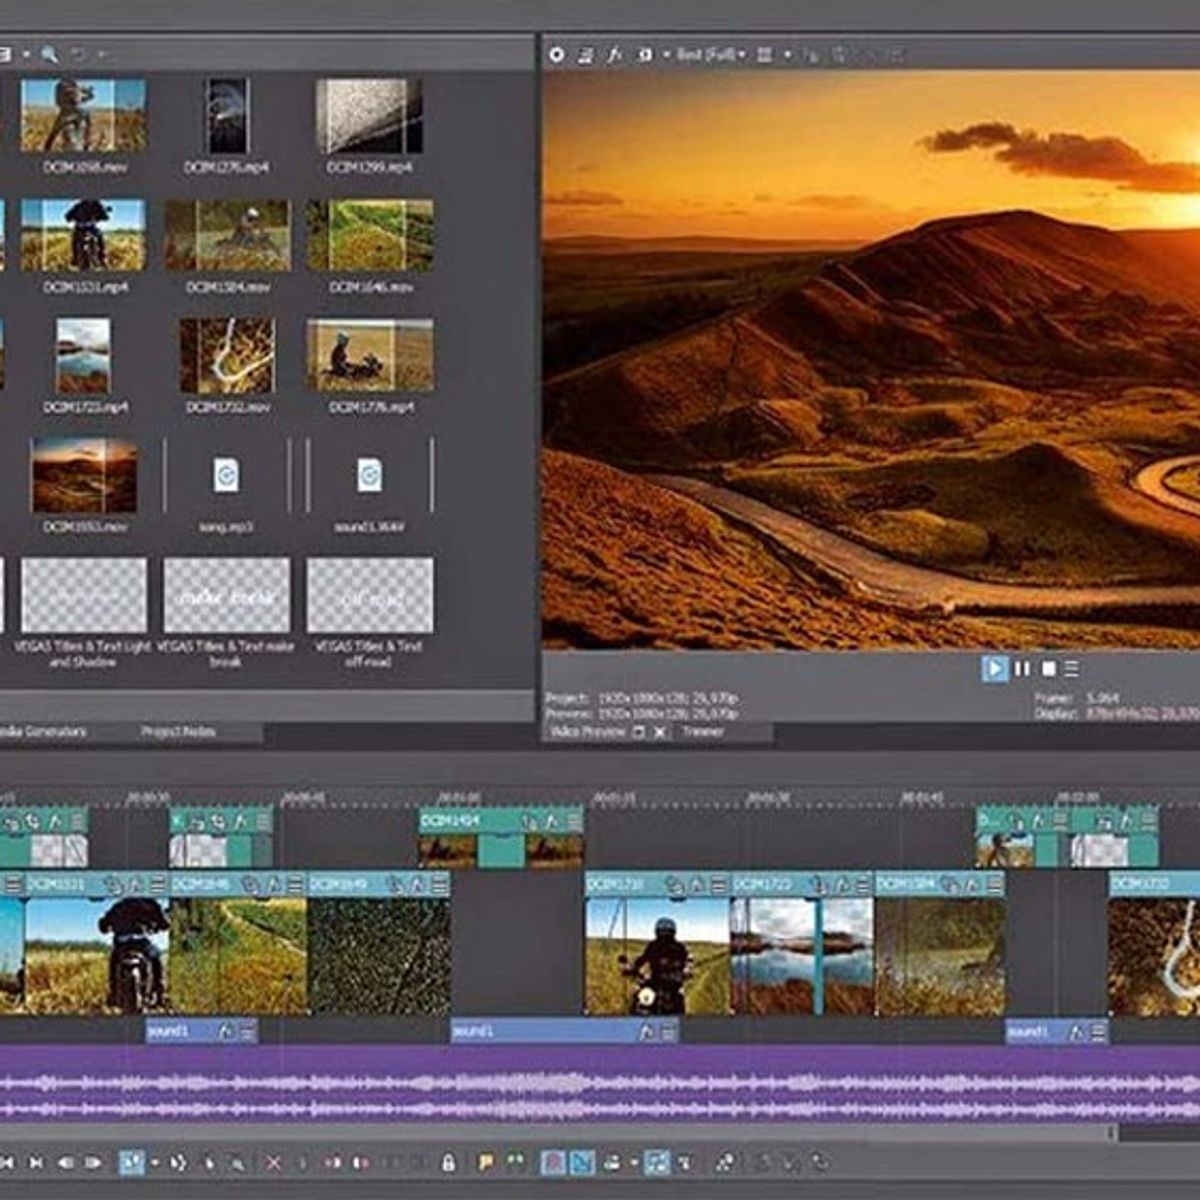Image resolution: width=1200 pixels, height=1200 pixels.
Task: Open Video Output FX in preview toolbar
Action: pos(615,55)
